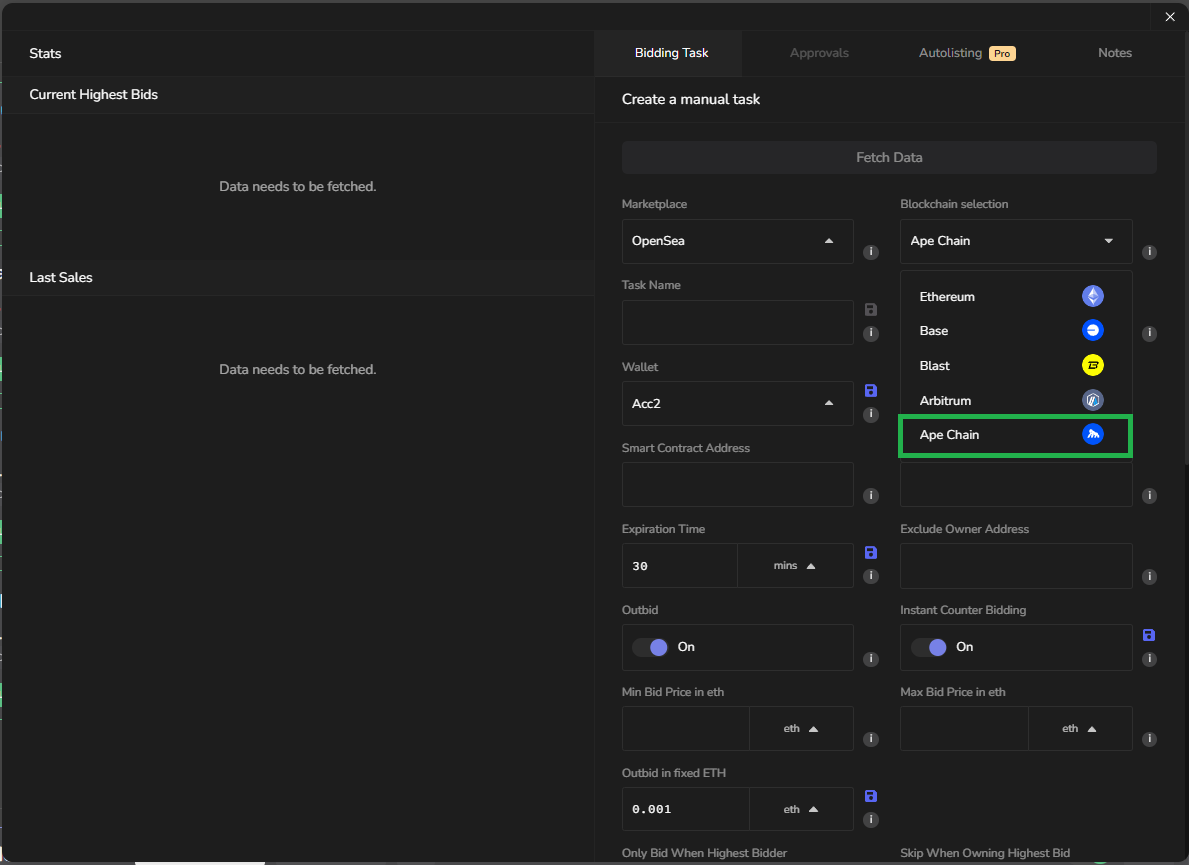Open the Approvals tab
Viewport: 1189px width, 865px height.
click(819, 53)
